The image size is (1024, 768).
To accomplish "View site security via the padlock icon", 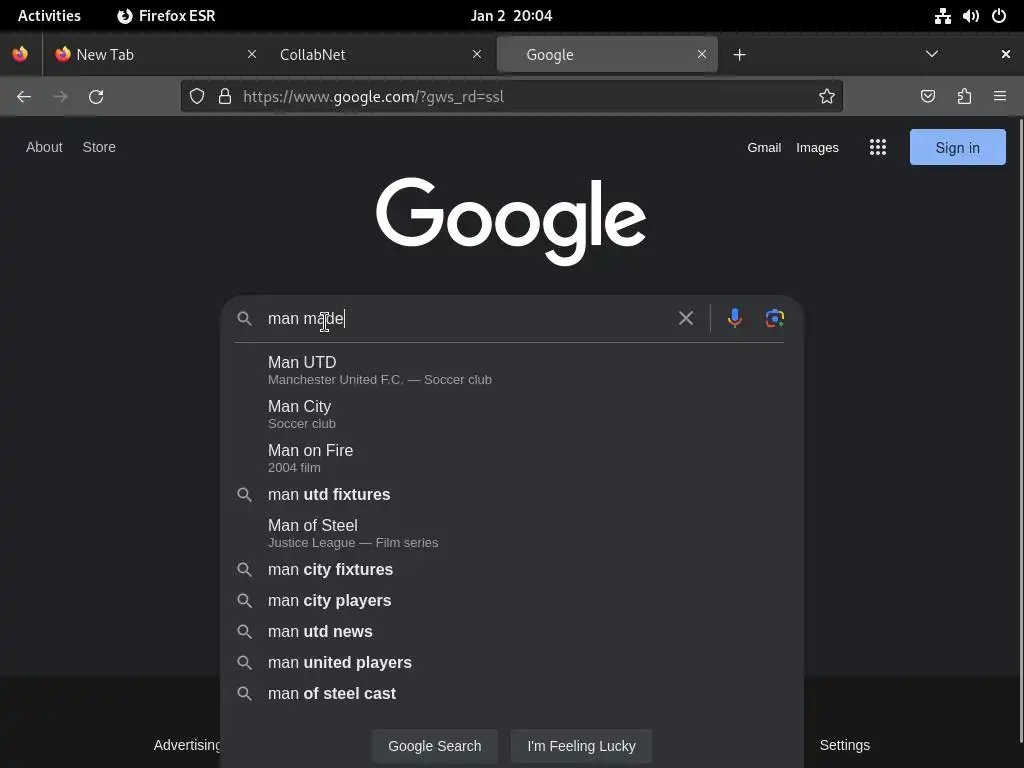I will [225, 97].
